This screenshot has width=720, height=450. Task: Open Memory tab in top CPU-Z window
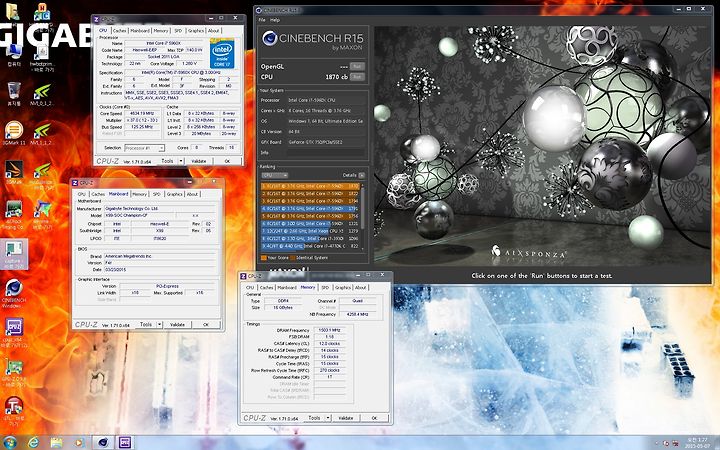pyautogui.click(x=161, y=31)
